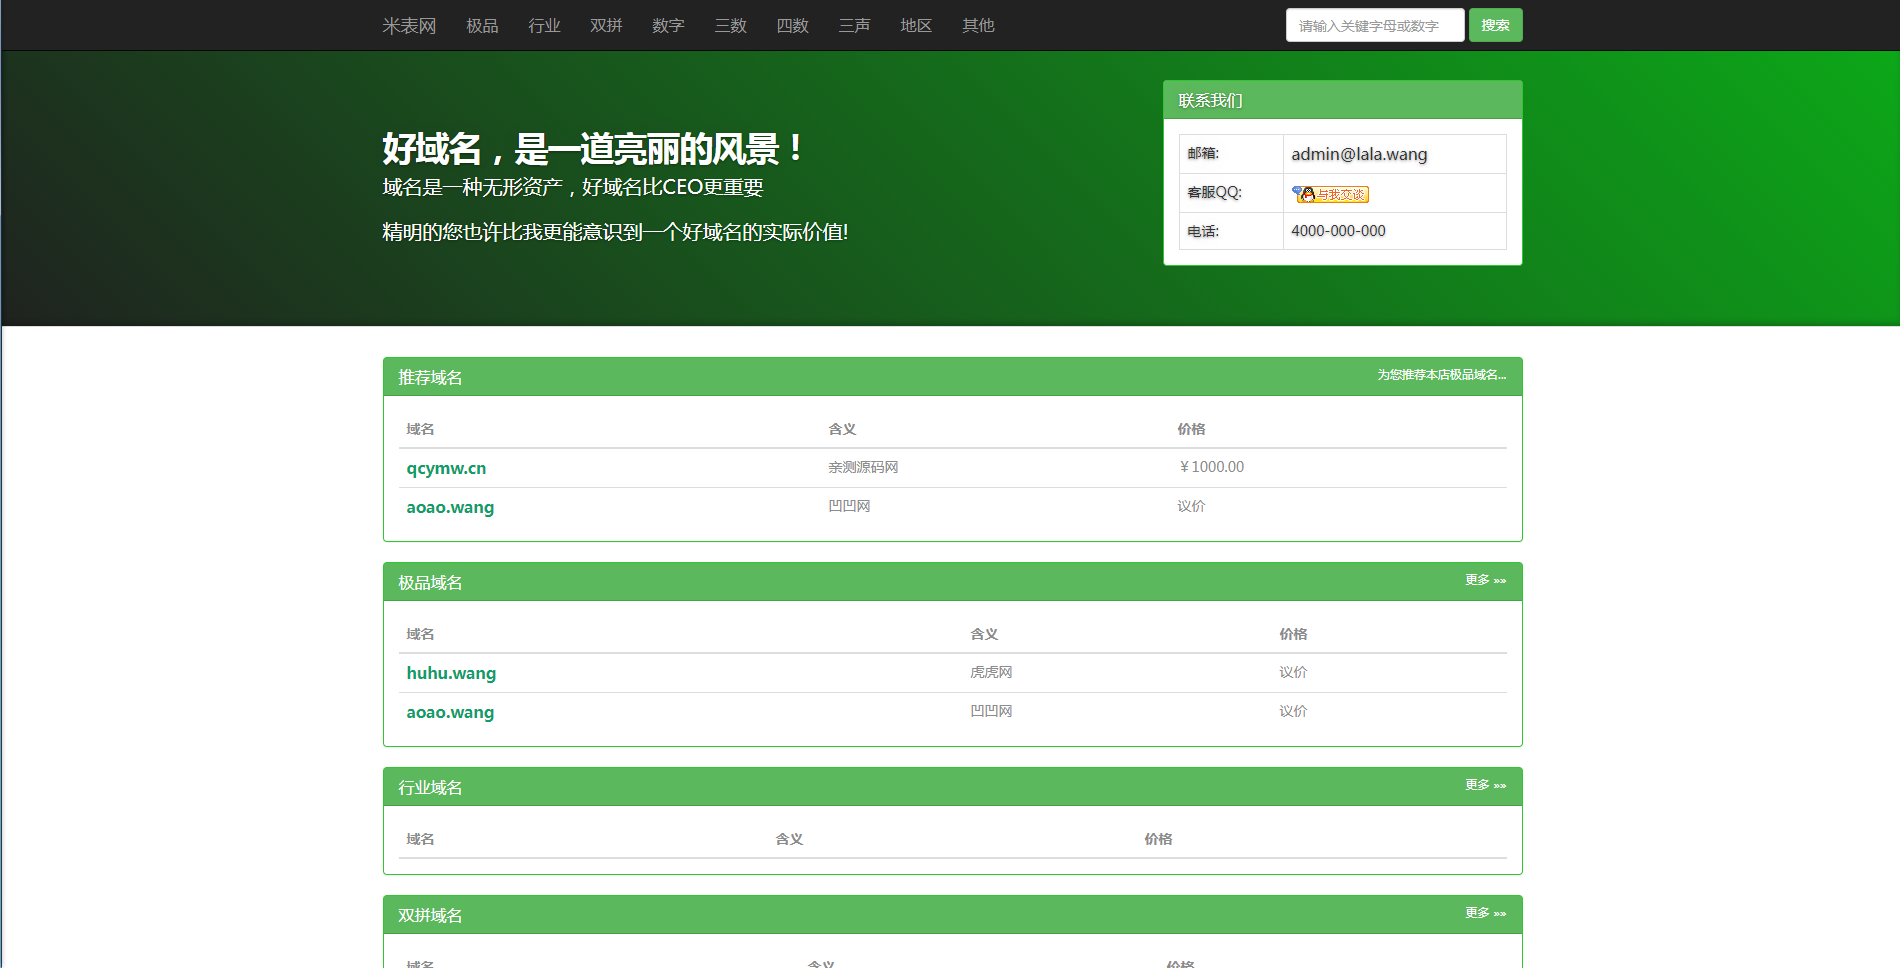Viewport: 1900px width, 968px height.
Task: Click the 好域名，是一道亮丽的风景 headline
Action: click(592, 149)
